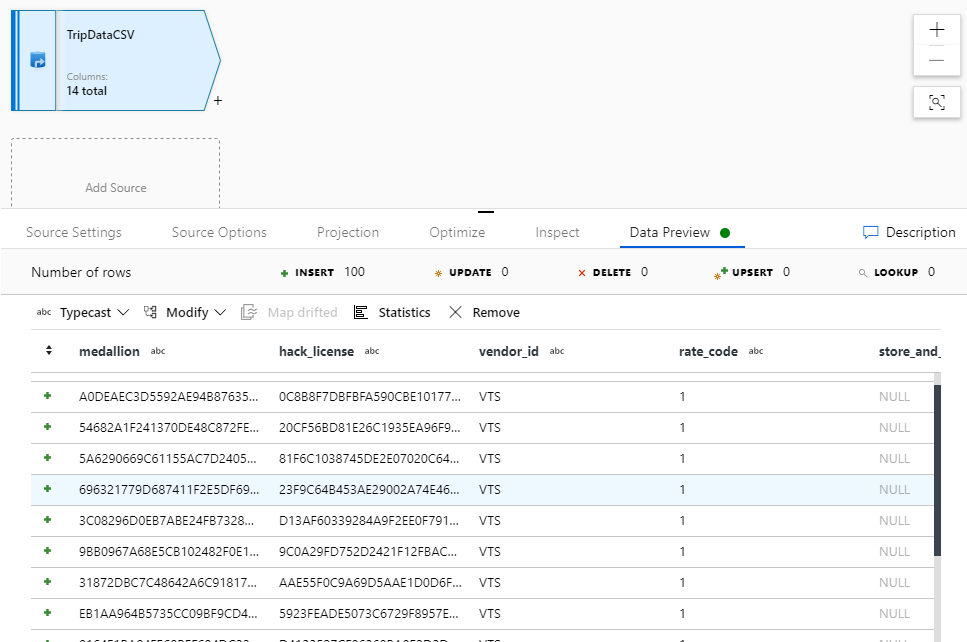967x642 pixels.
Task: Click the zoom-to-fit search icon
Action: click(937, 102)
